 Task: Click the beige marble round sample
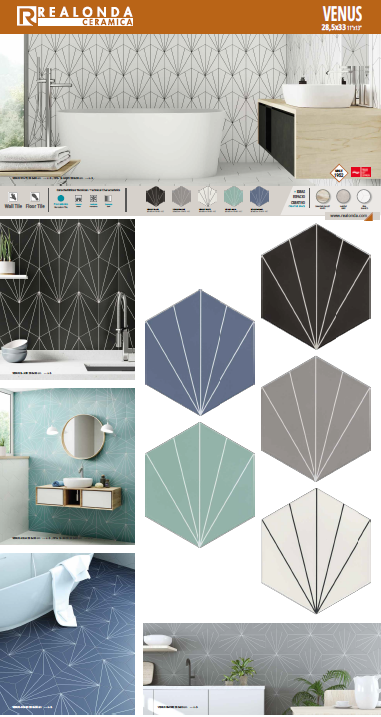pyautogui.click(x=323, y=196)
